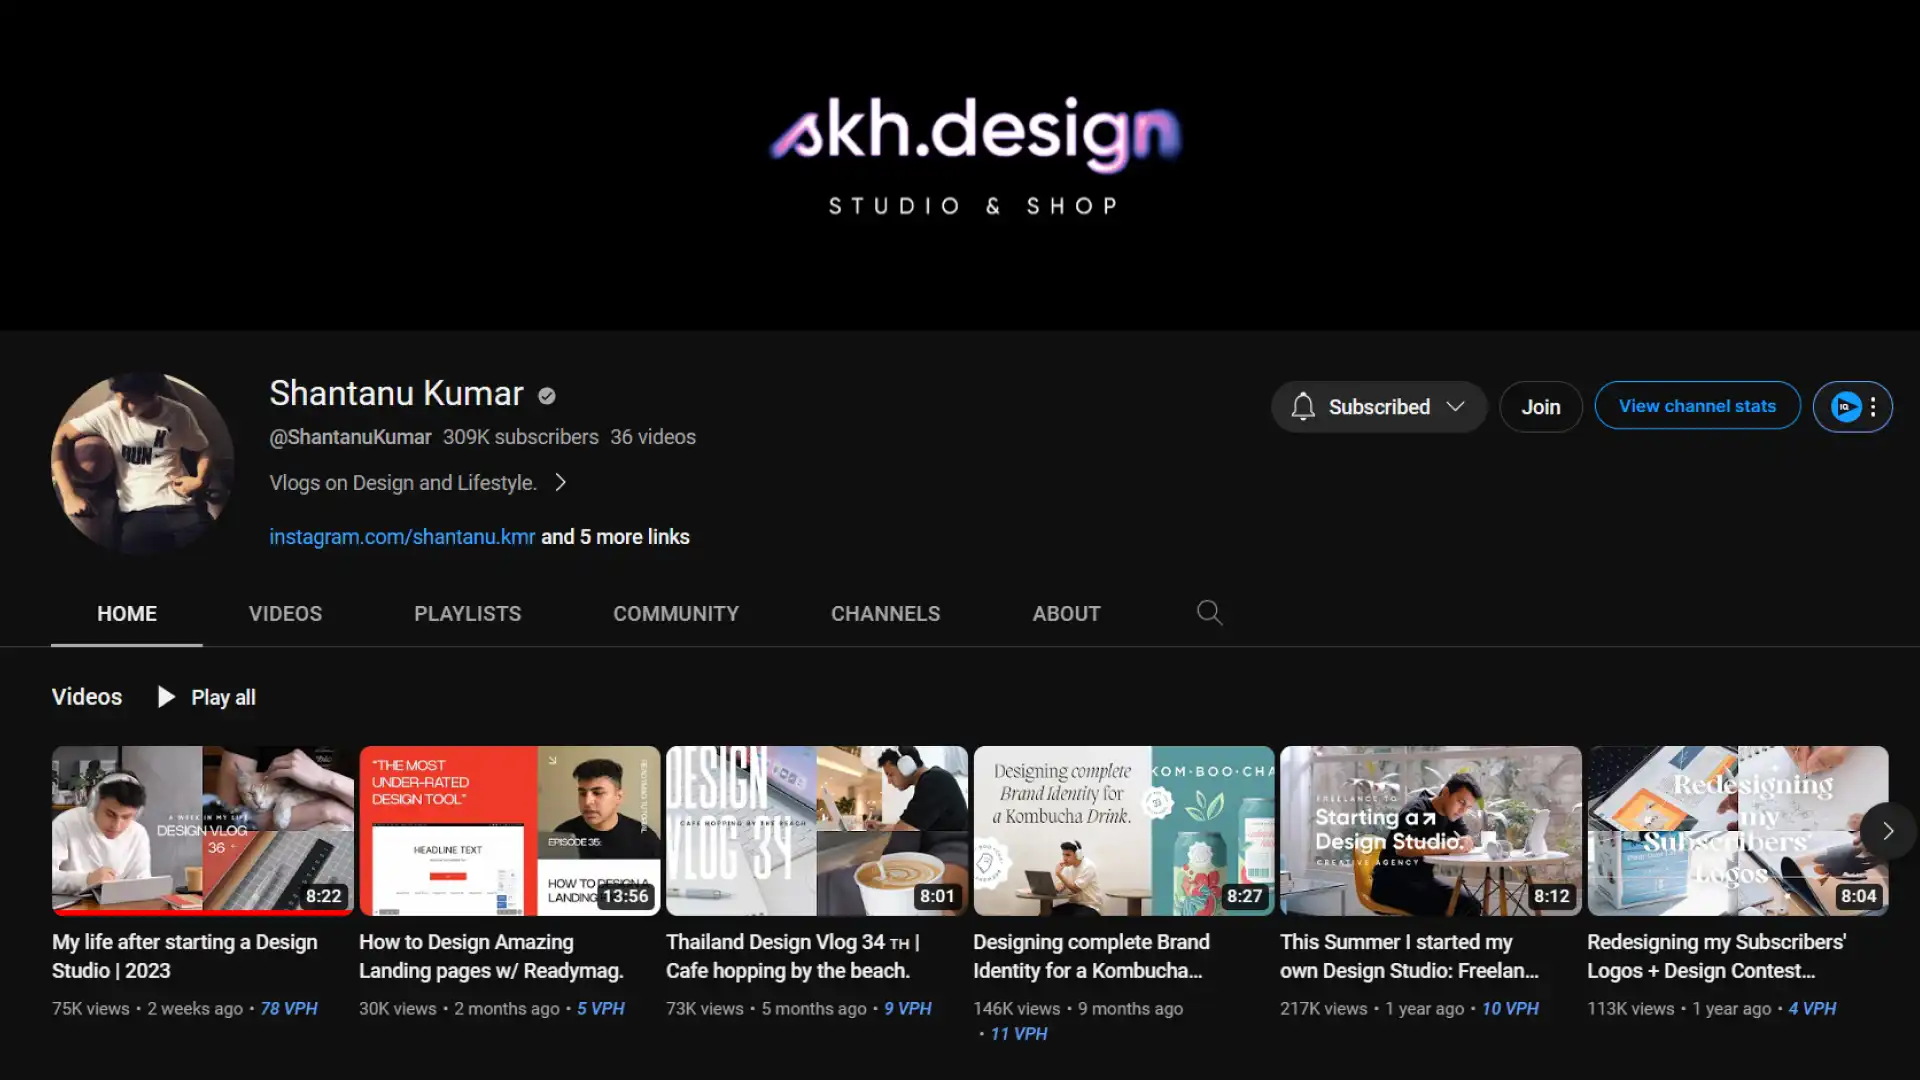
Task: Open the Community tab
Action: [x=676, y=614]
